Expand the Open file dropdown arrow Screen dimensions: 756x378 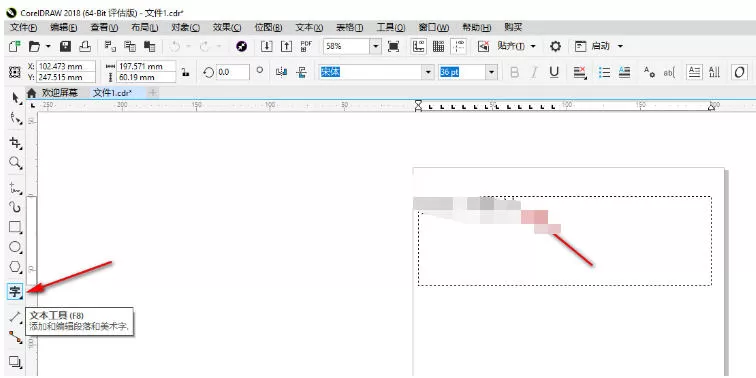48,46
